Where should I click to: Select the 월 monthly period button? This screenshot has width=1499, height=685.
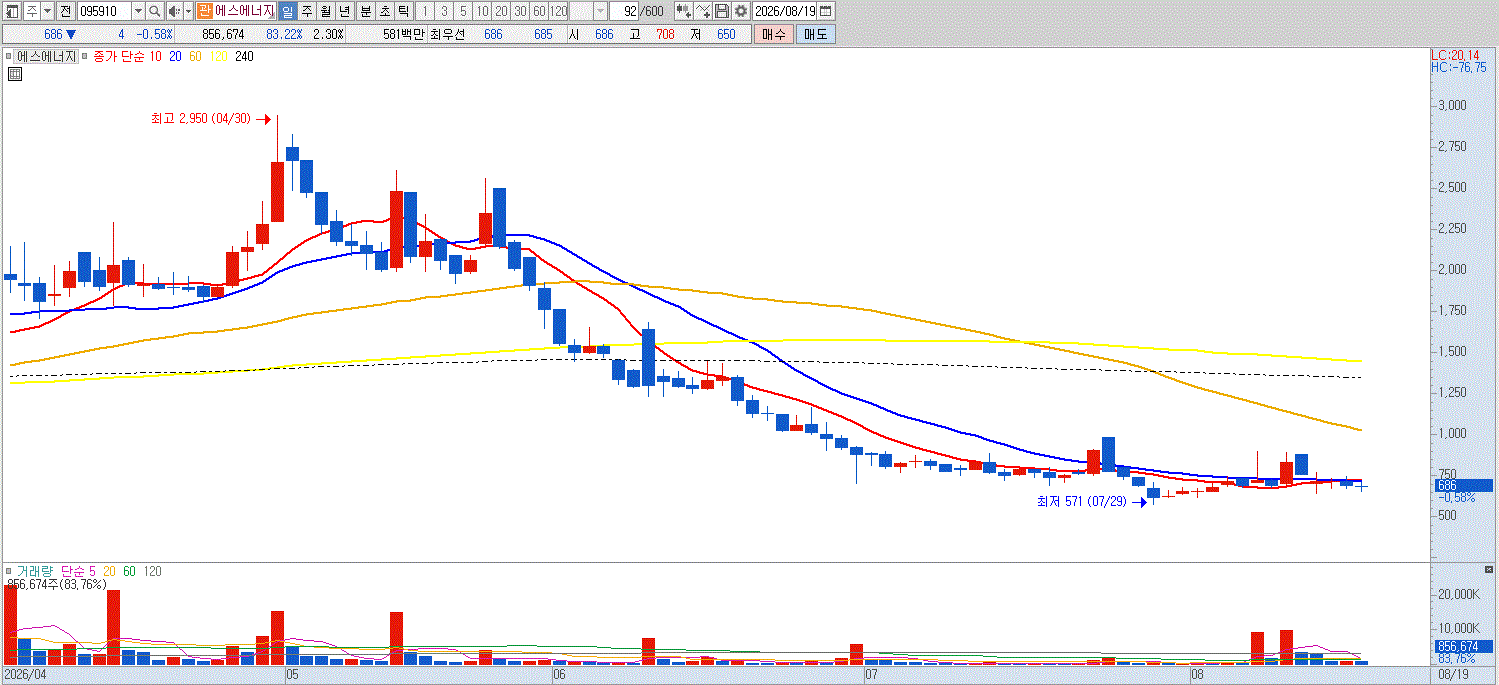point(325,11)
